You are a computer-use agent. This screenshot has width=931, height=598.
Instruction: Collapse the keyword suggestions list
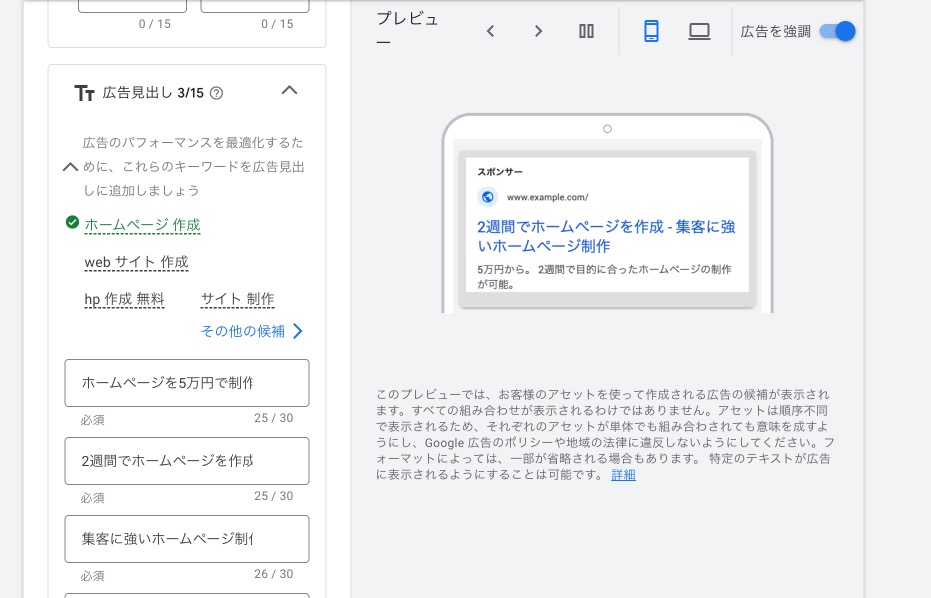click(x=70, y=167)
